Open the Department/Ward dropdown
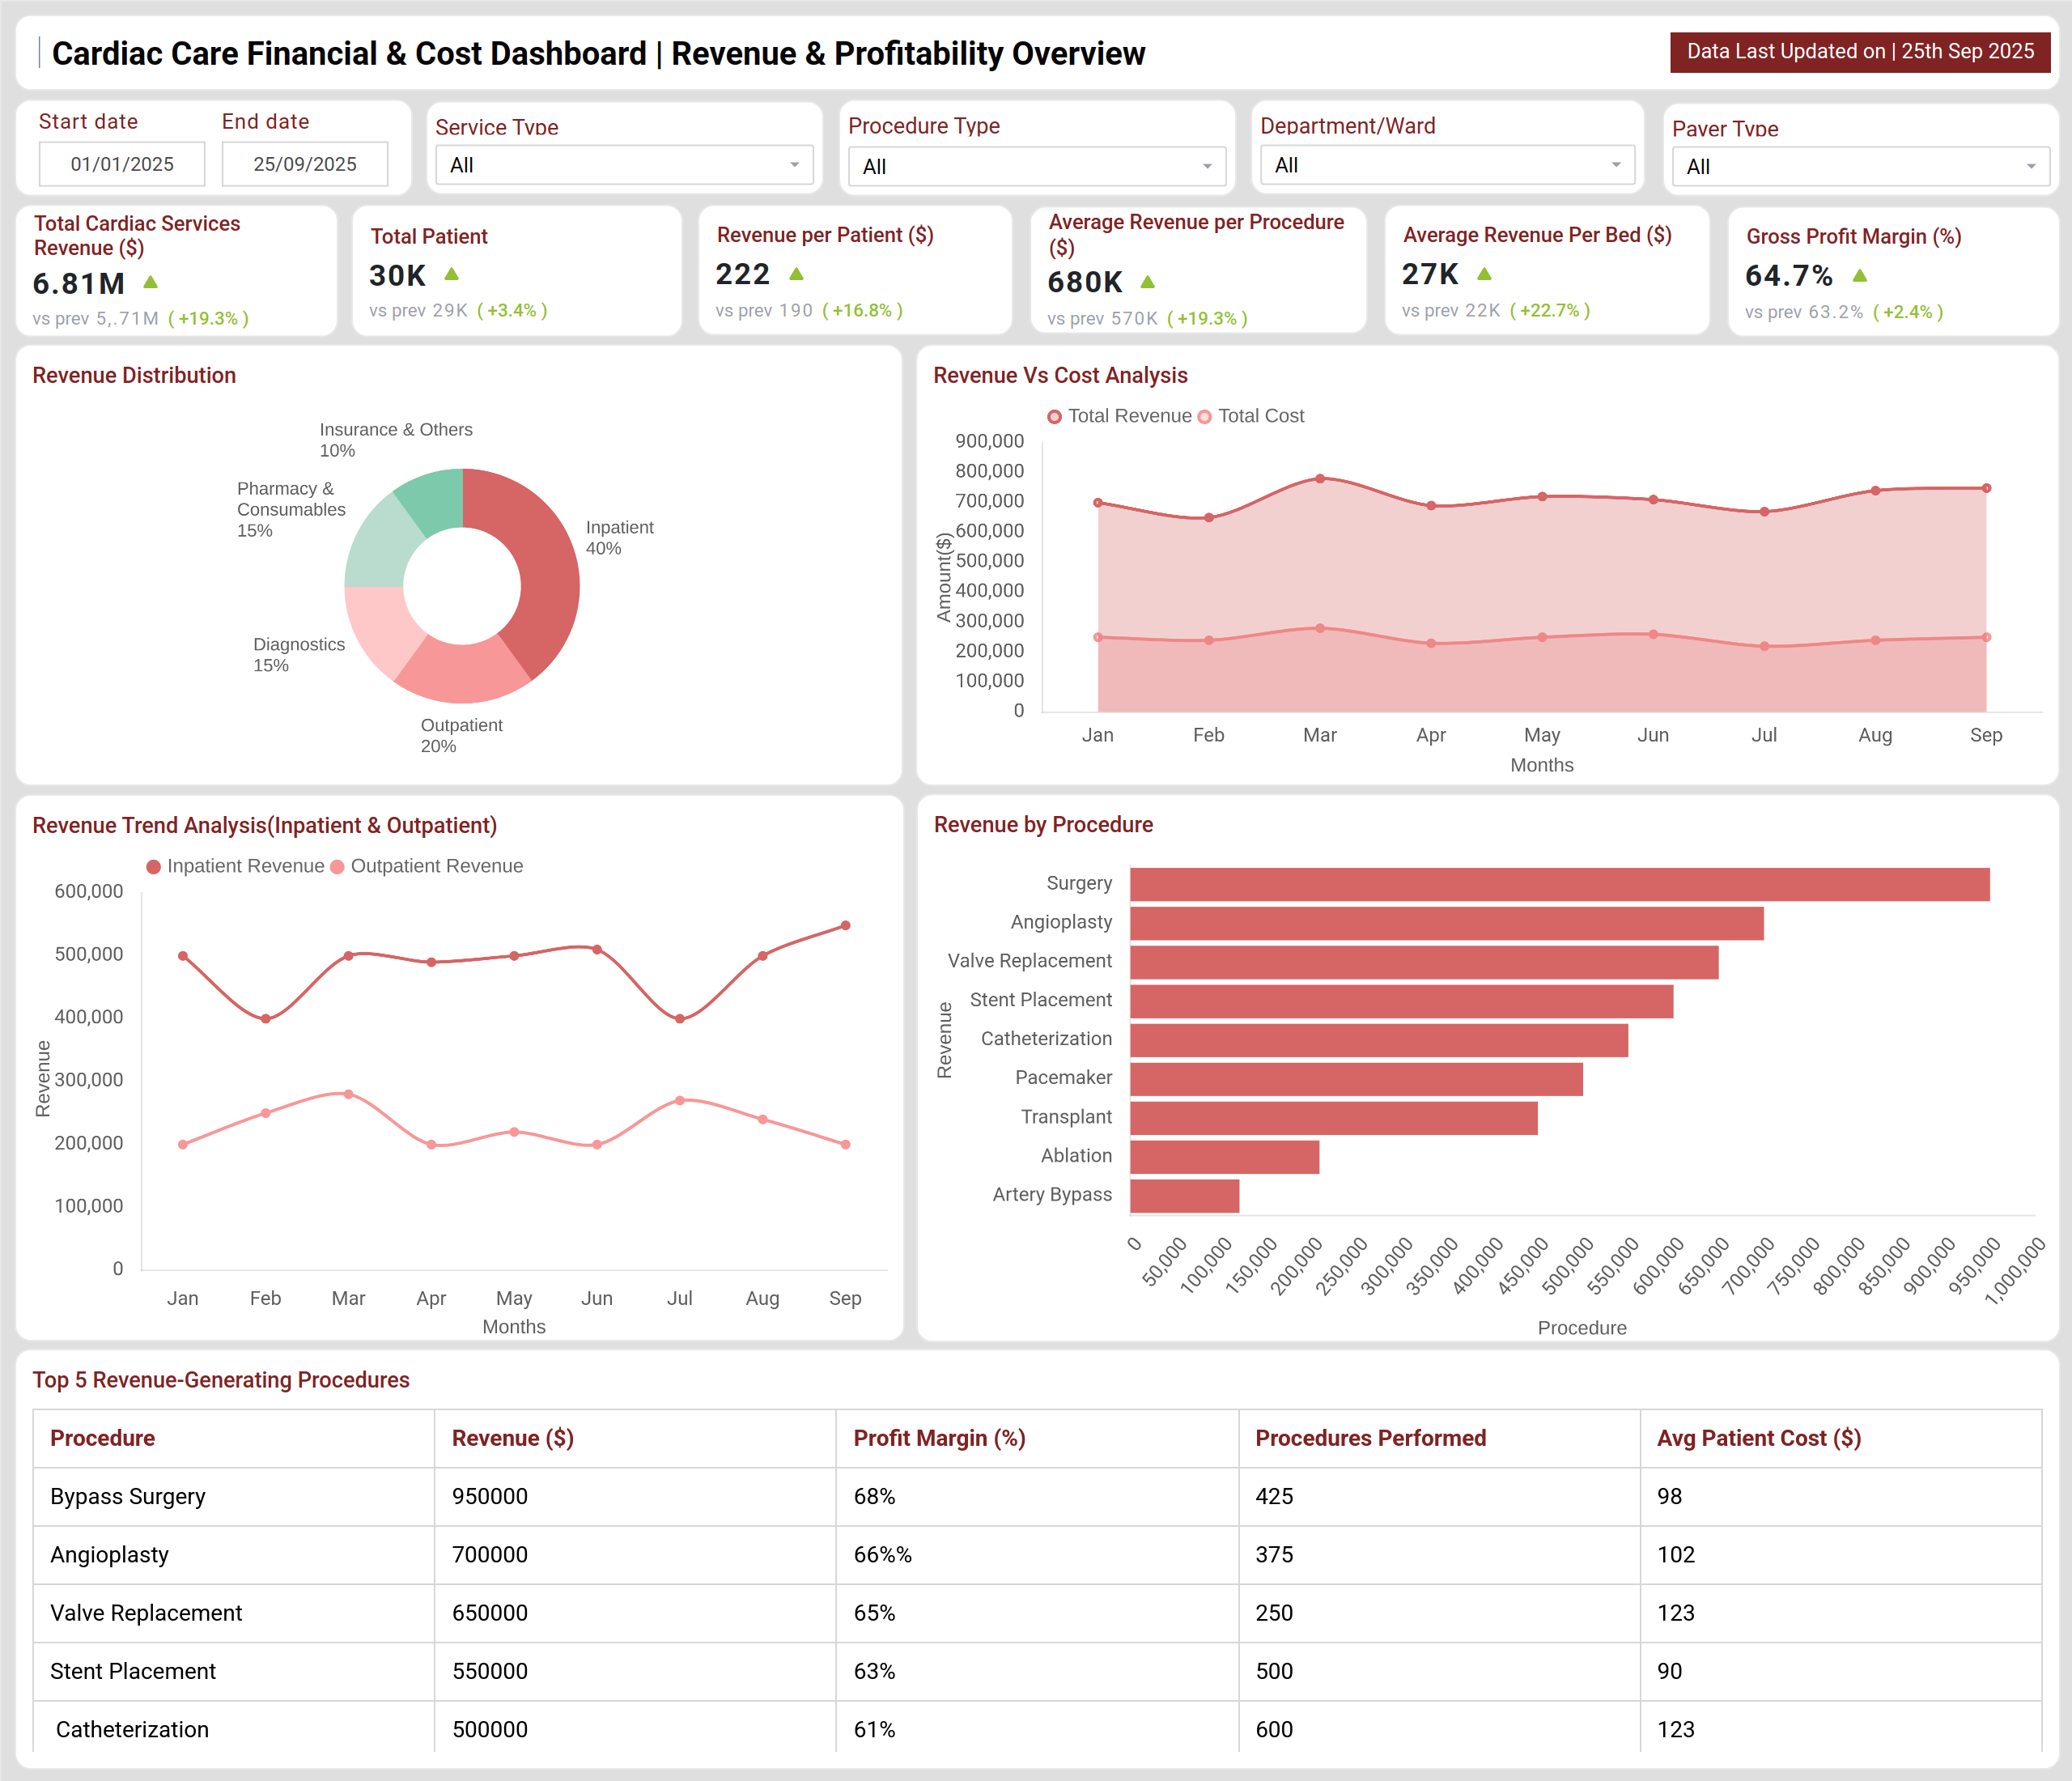Viewport: 2072px width, 1781px height. click(1447, 165)
